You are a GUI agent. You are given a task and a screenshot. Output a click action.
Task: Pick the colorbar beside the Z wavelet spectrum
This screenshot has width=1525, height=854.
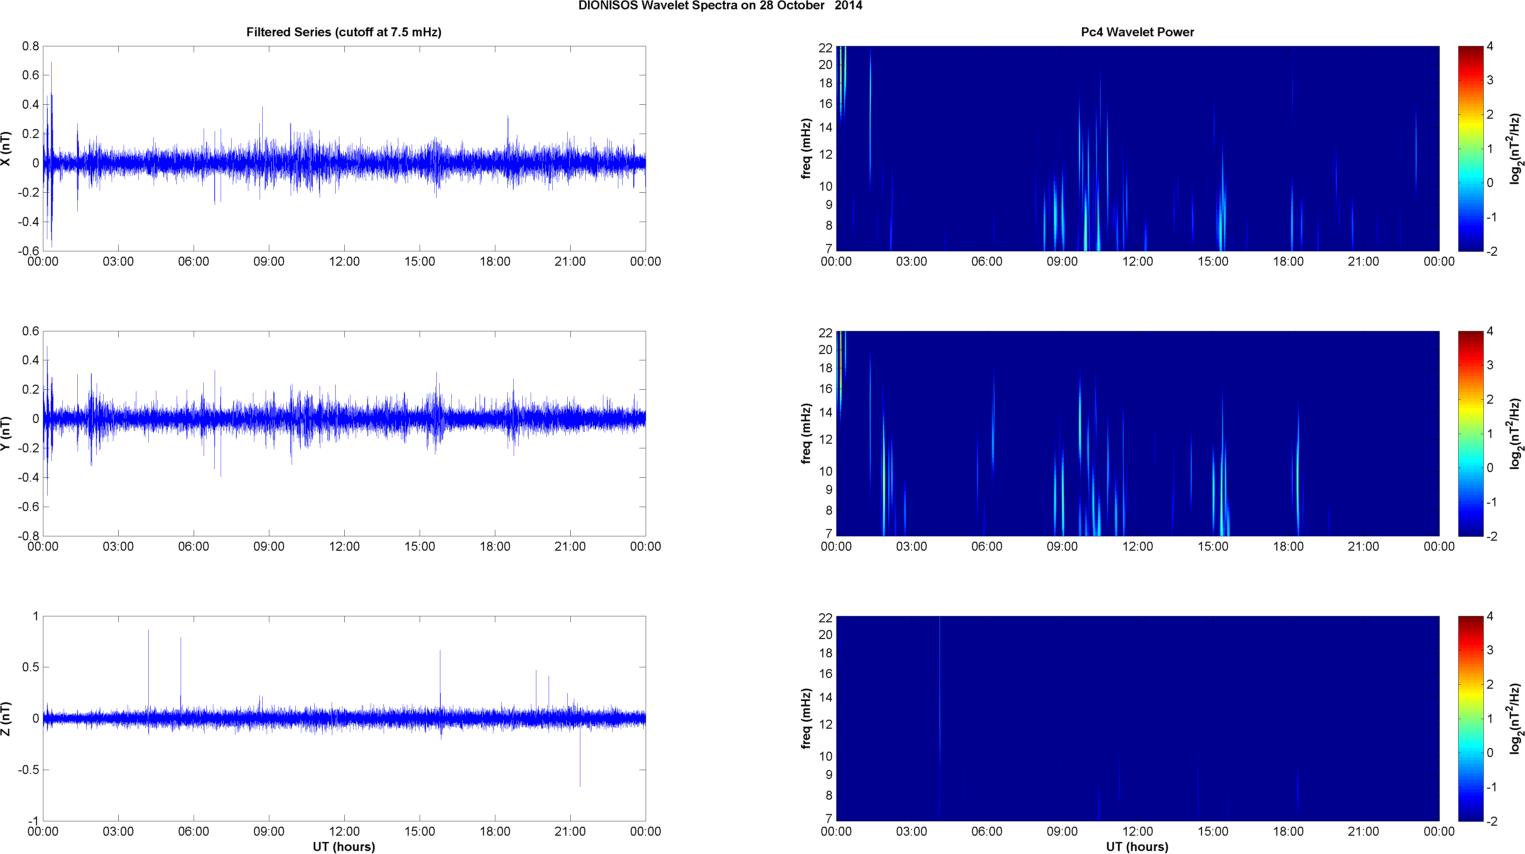(x=1470, y=718)
